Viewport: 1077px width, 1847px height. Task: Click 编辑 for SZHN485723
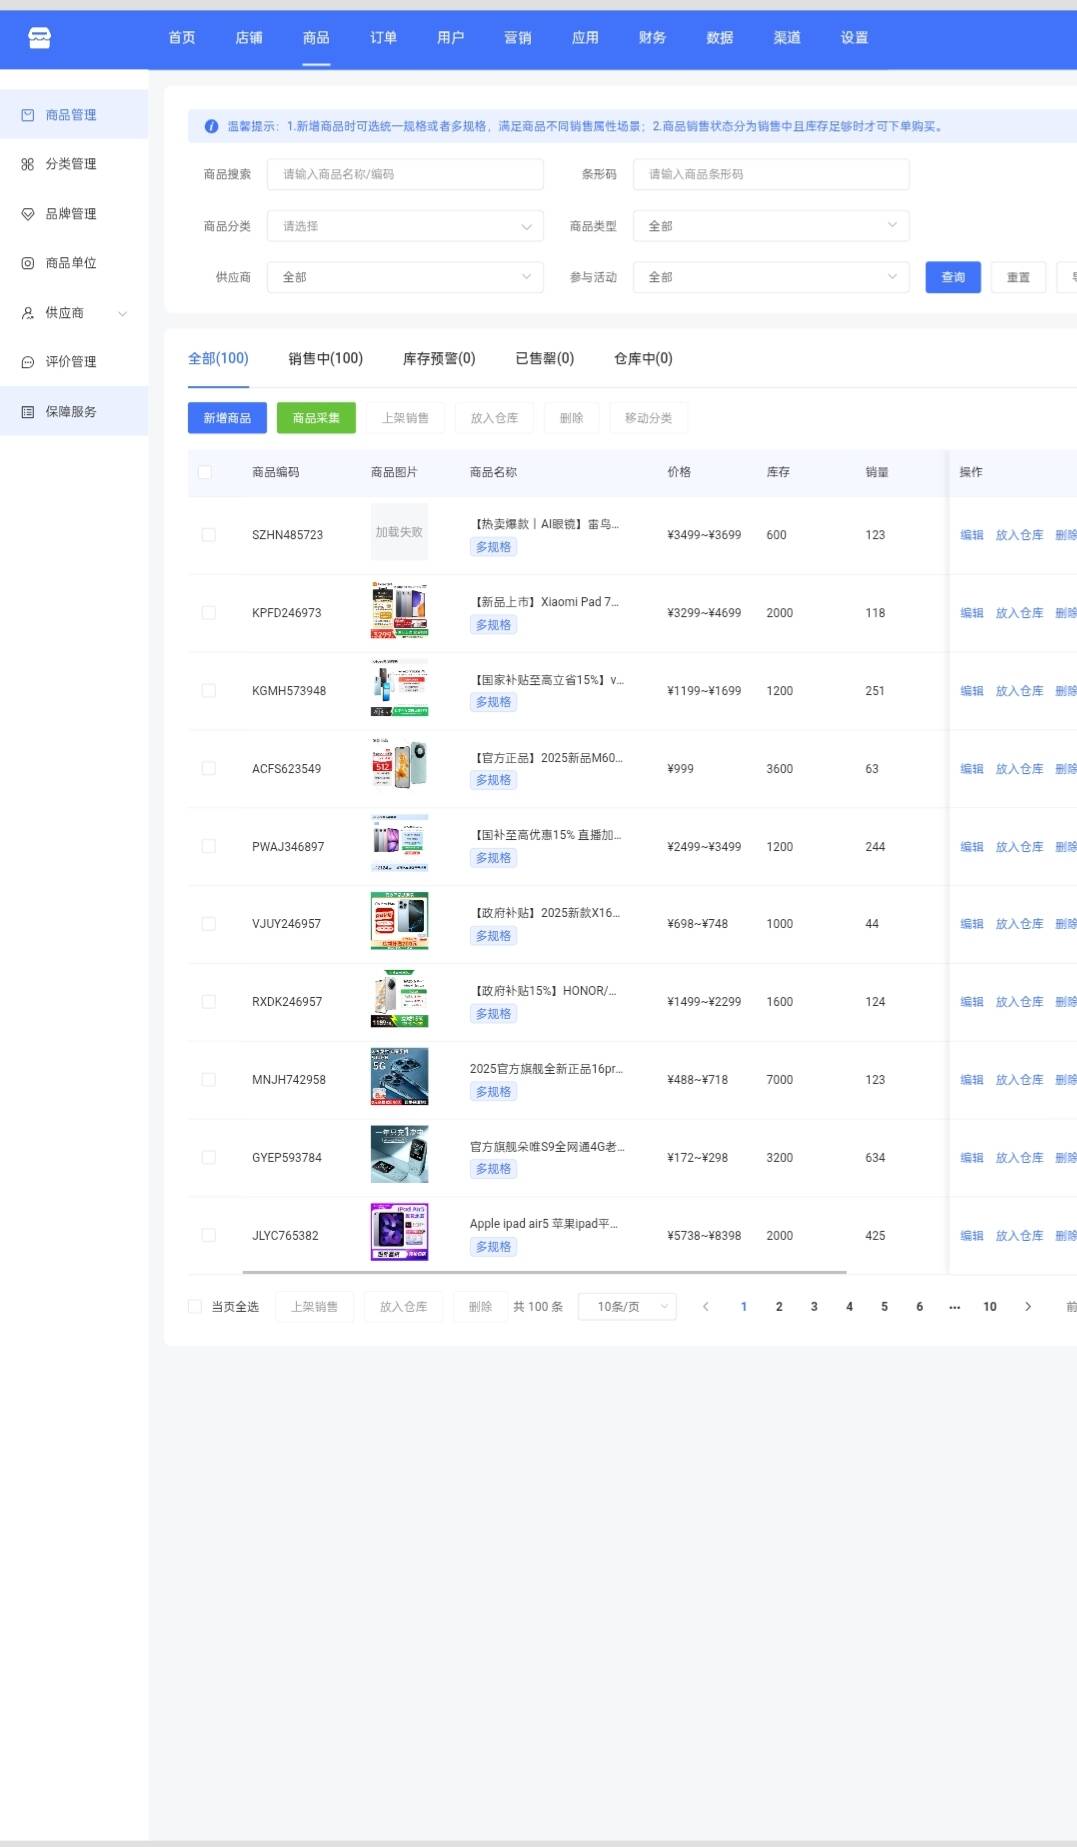coord(972,535)
